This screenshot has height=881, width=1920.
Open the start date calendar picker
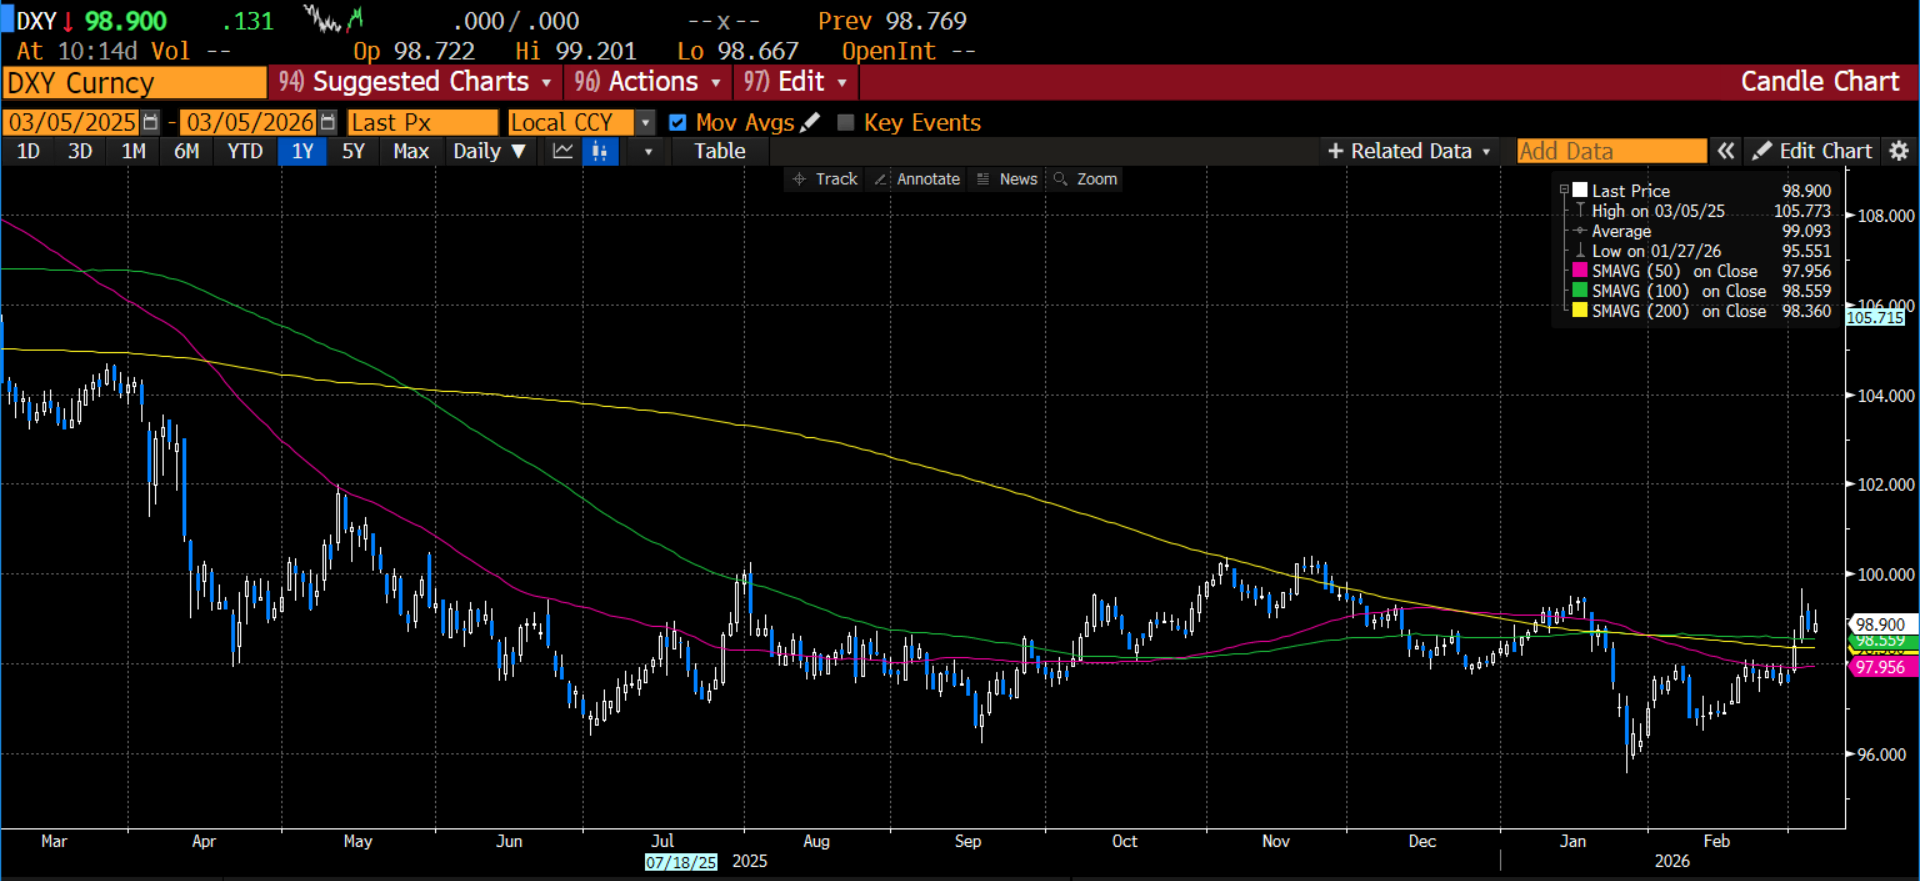click(150, 122)
